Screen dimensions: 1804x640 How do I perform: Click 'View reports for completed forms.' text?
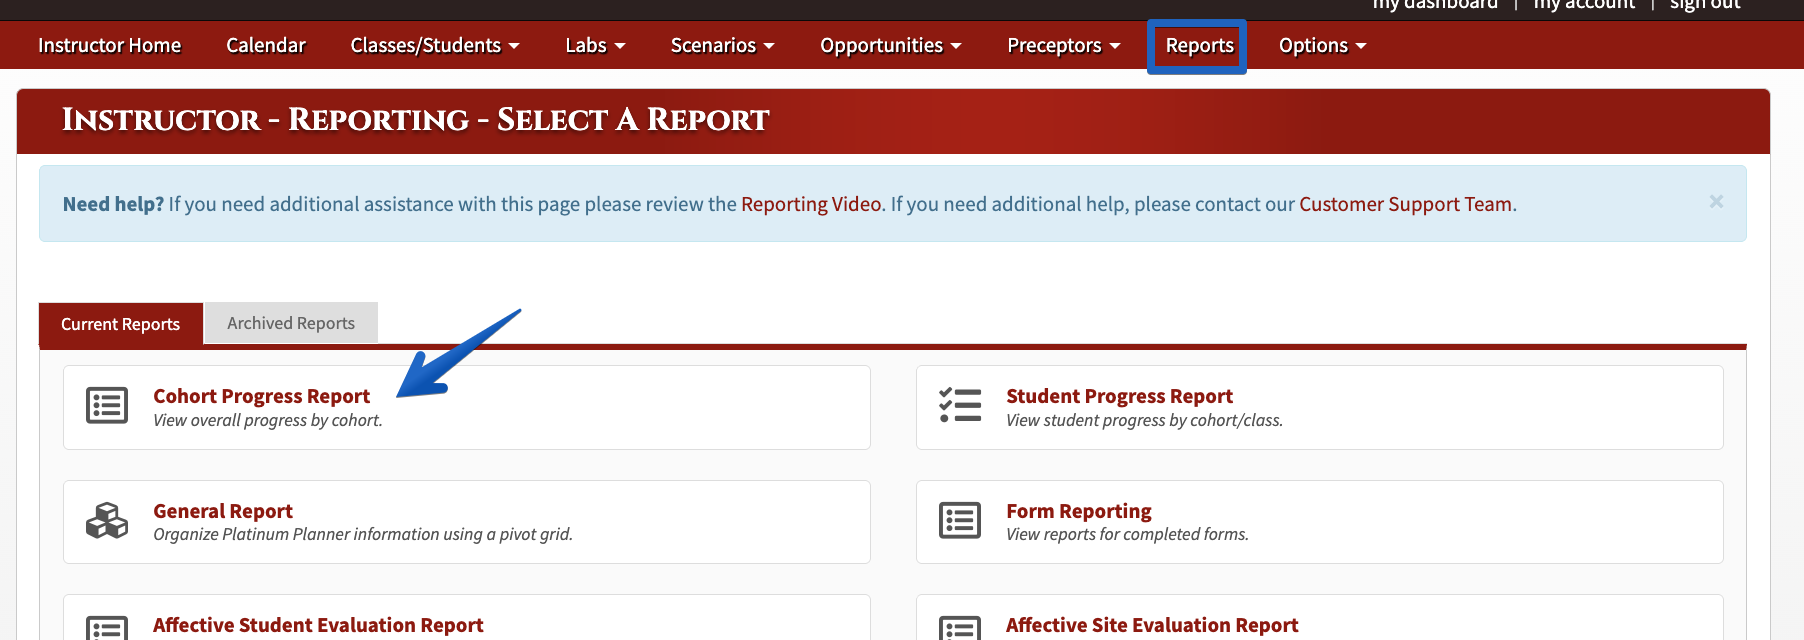[1127, 535]
